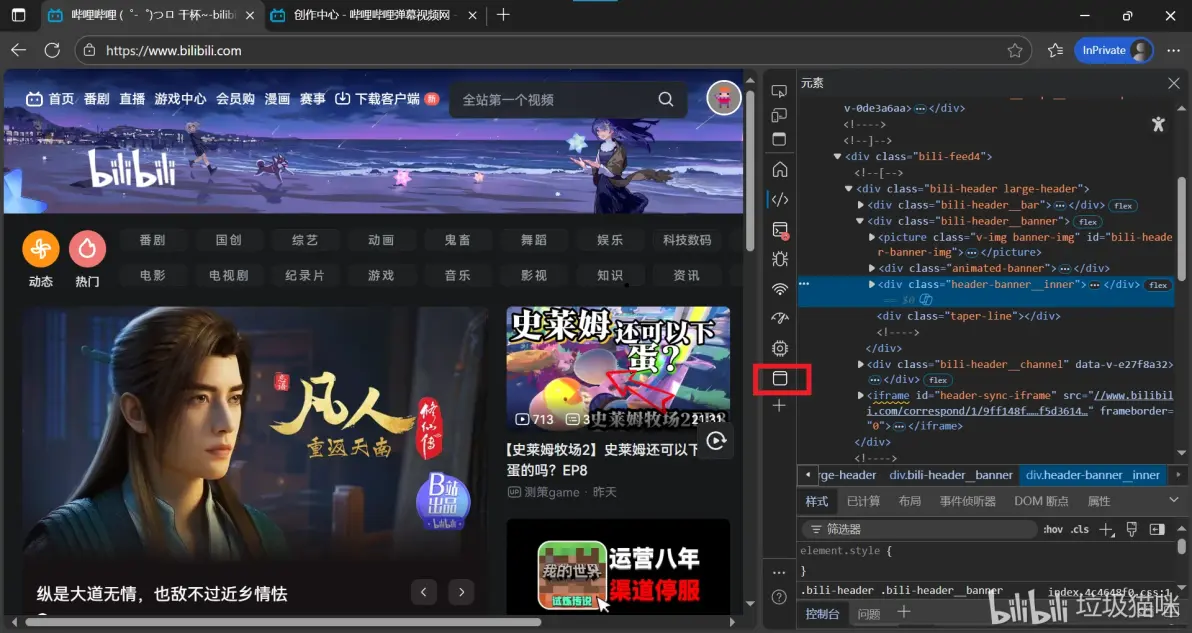
Task: Expand the animated-banner div node
Action: (x=872, y=268)
